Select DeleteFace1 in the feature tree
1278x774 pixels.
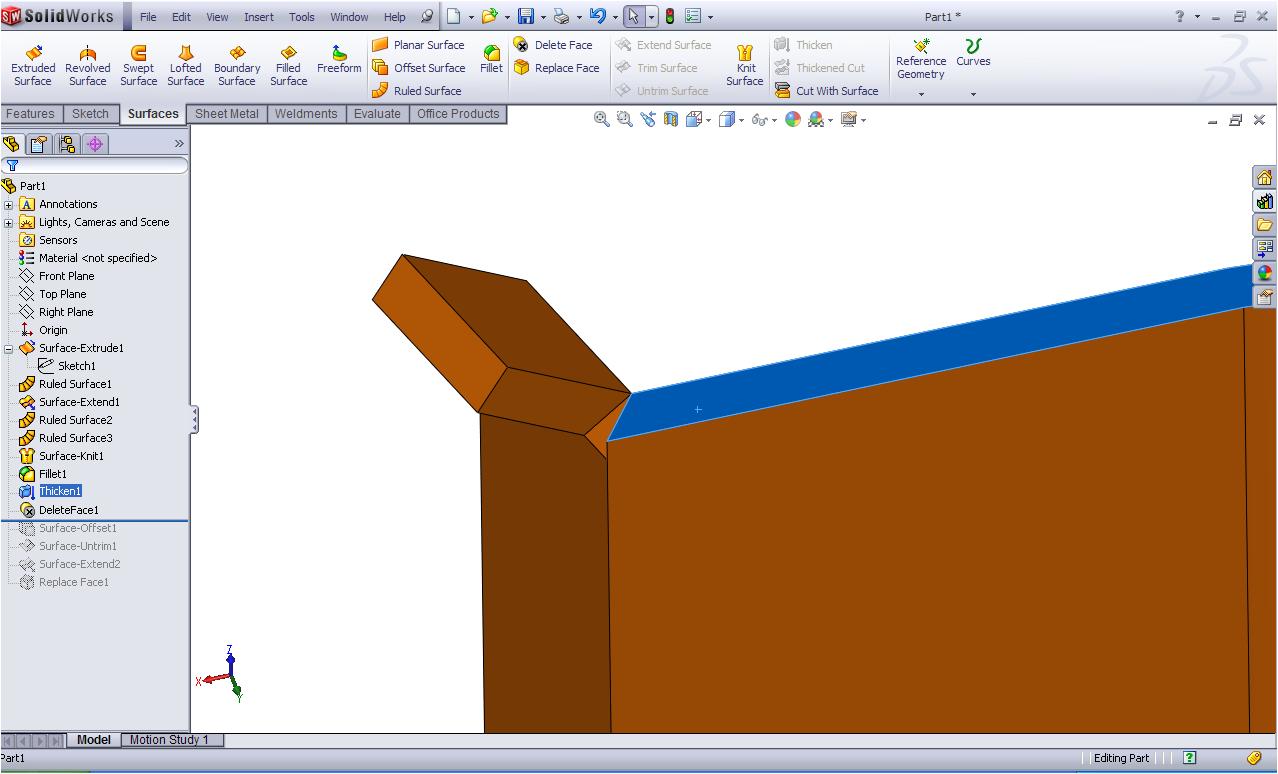coord(68,510)
